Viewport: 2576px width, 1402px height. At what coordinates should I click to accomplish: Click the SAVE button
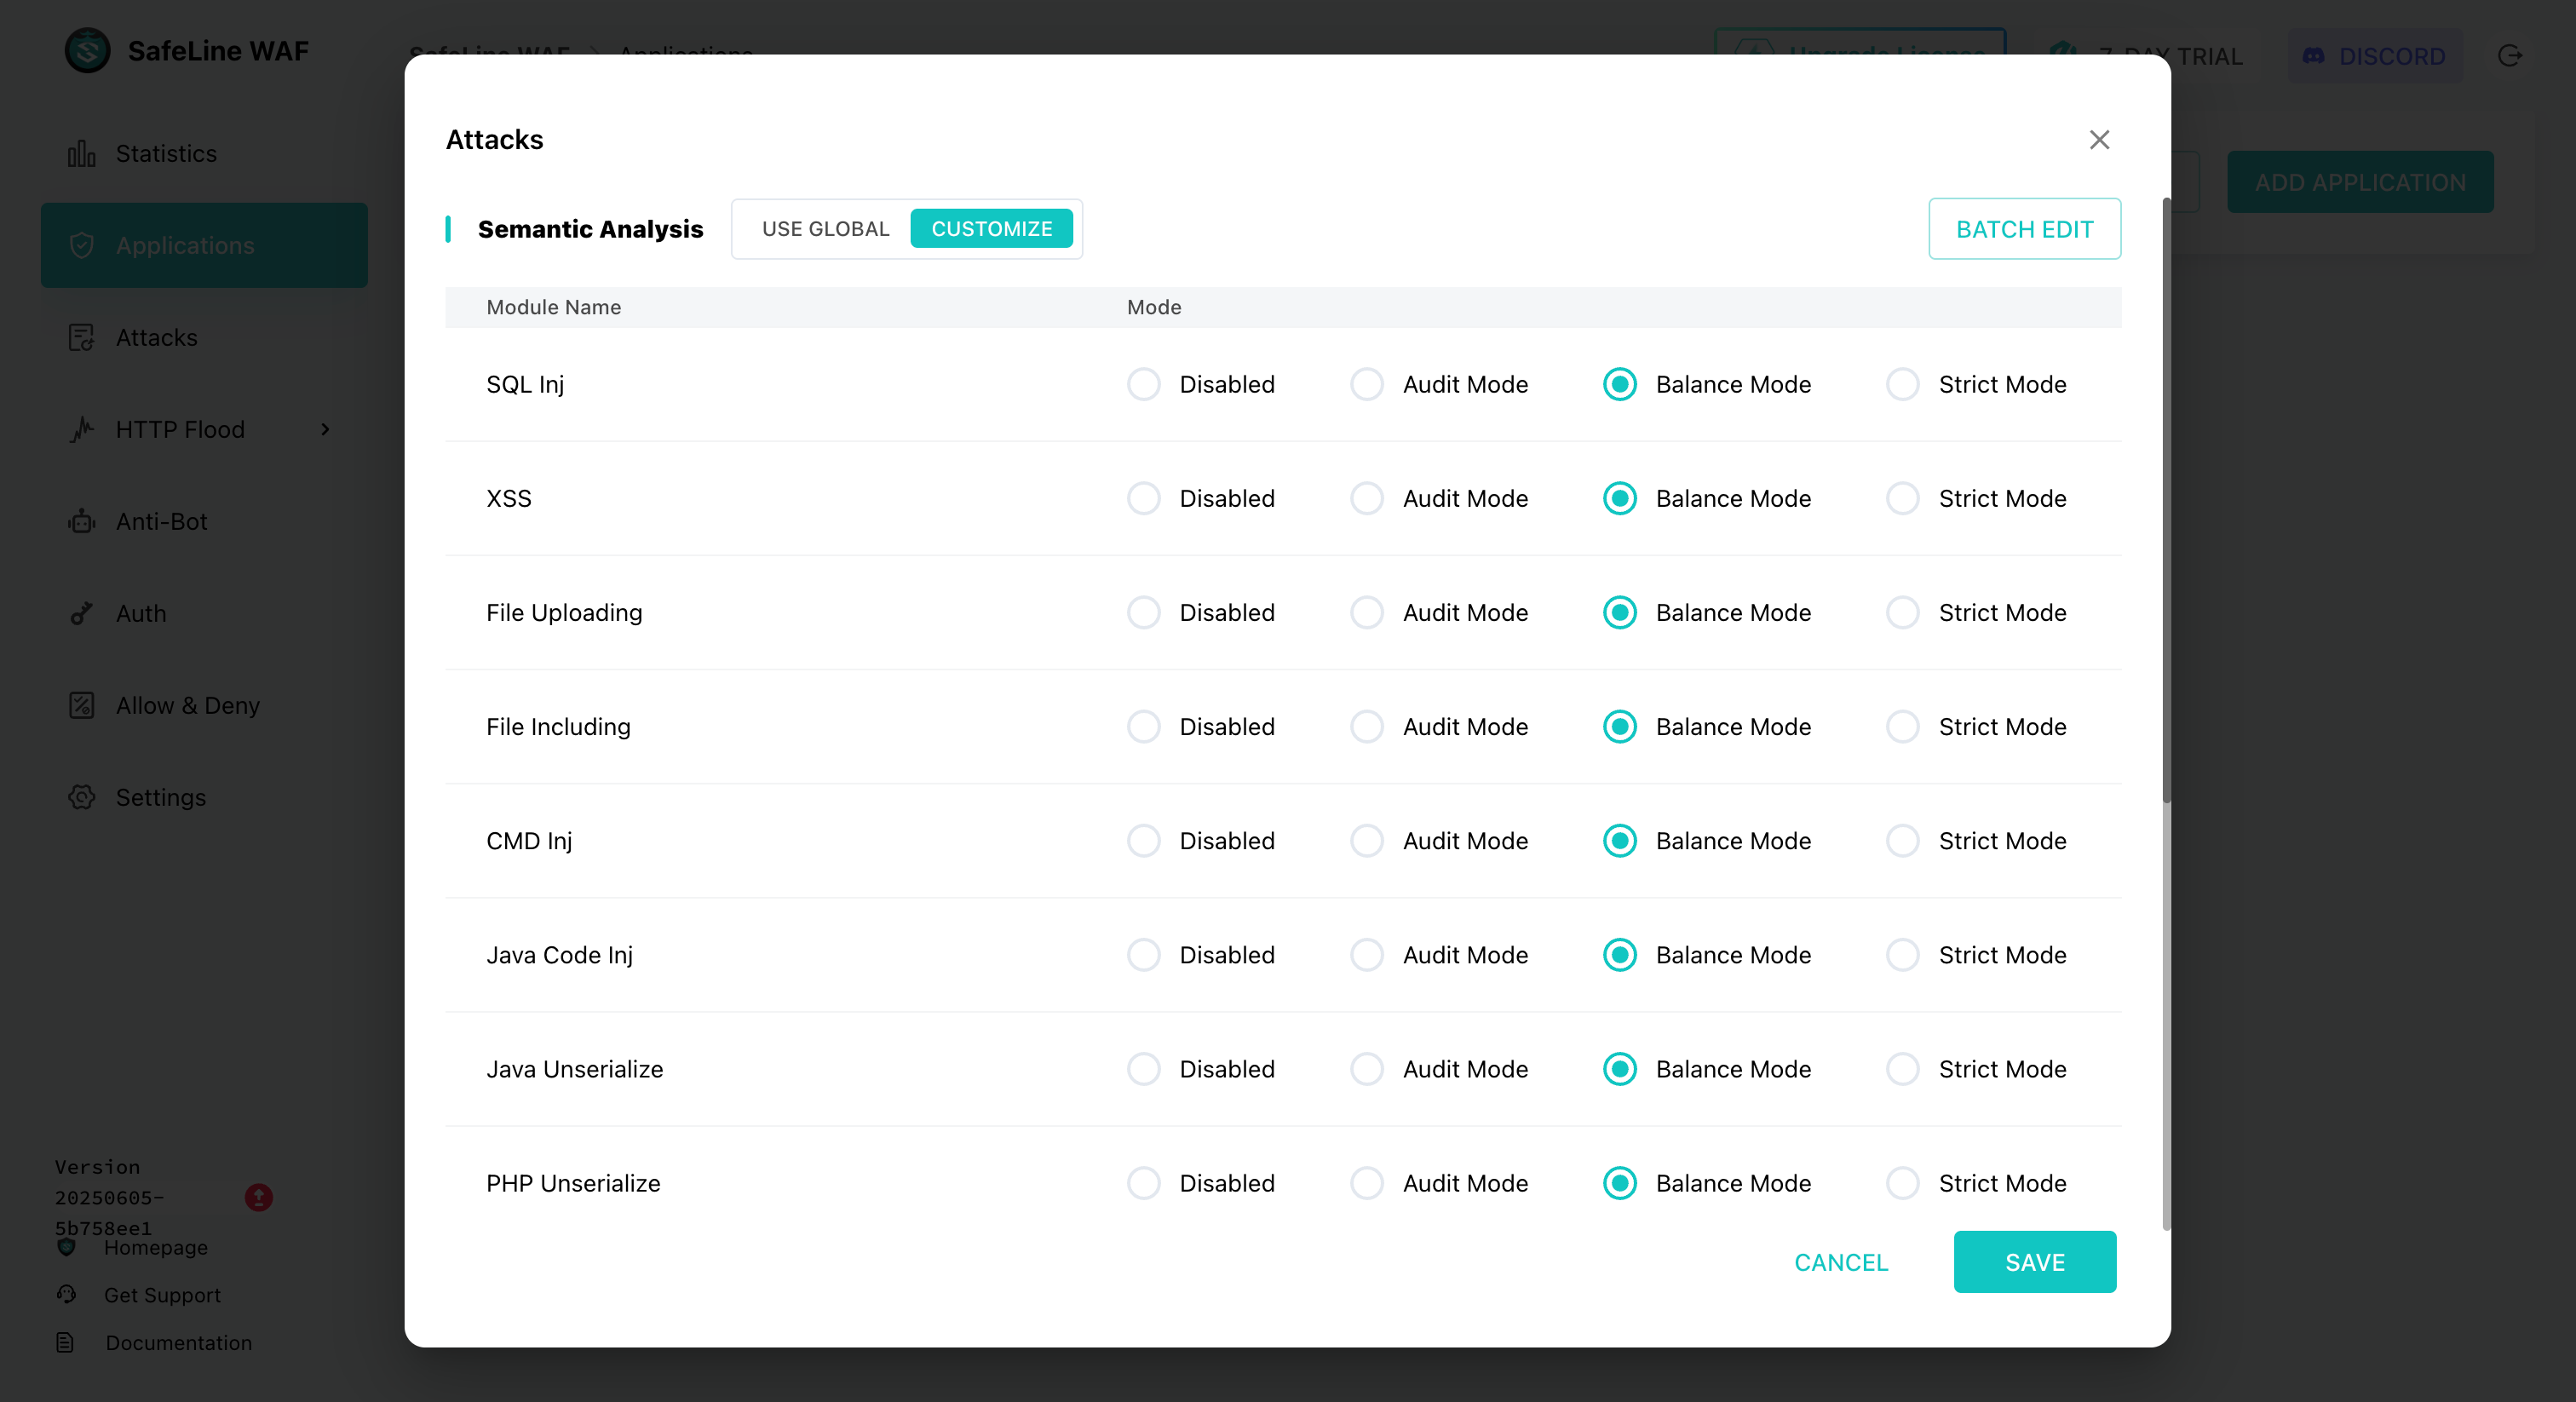[x=2034, y=1262]
